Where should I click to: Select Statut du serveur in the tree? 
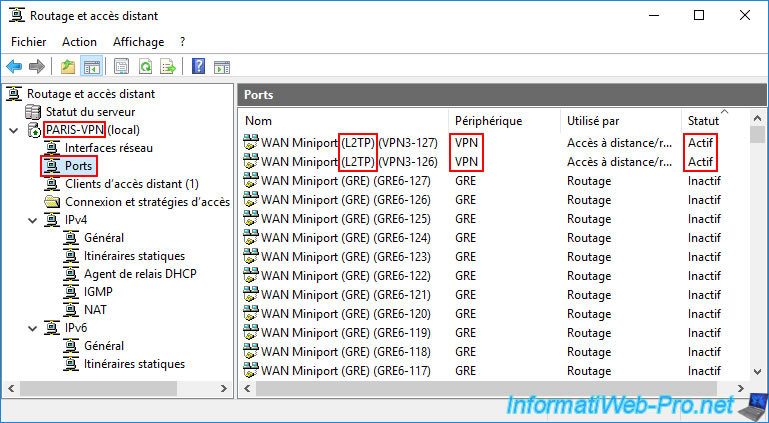pyautogui.click(x=90, y=112)
